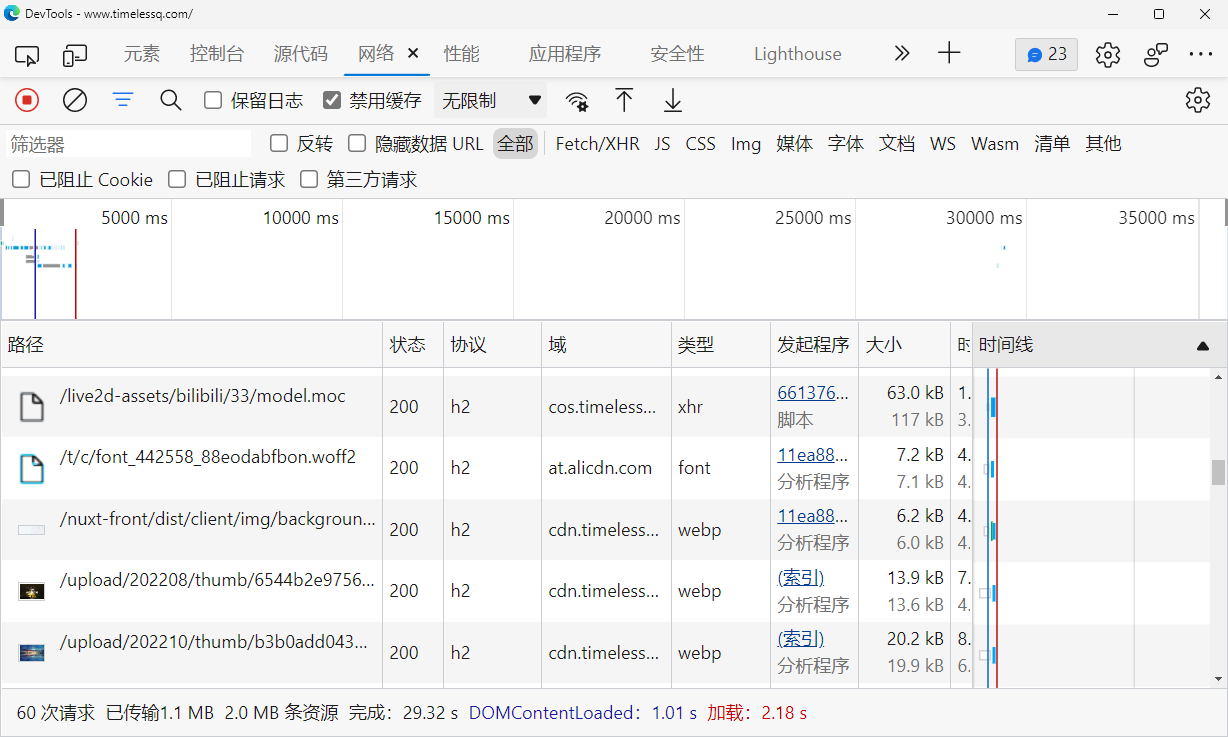Focus the 筛选器 filter input
This screenshot has width=1228, height=737.
(128, 144)
